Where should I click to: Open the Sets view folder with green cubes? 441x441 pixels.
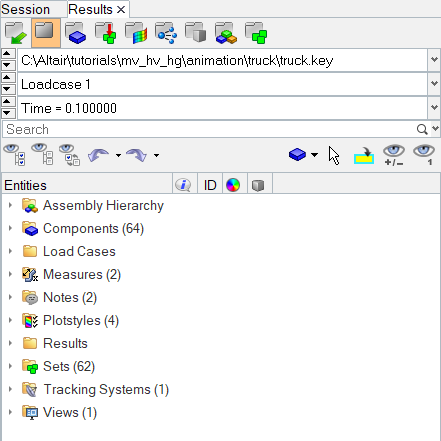(x=256, y=33)
